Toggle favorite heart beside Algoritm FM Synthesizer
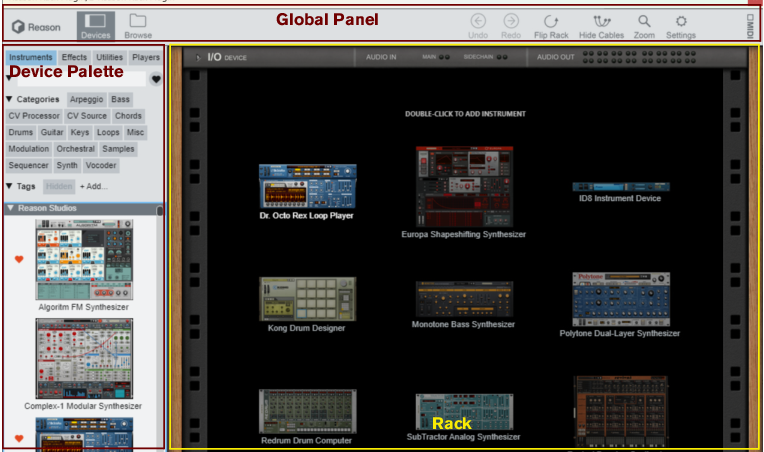The width and height of the screenshot is (764, 452). (x=18, y=259)
